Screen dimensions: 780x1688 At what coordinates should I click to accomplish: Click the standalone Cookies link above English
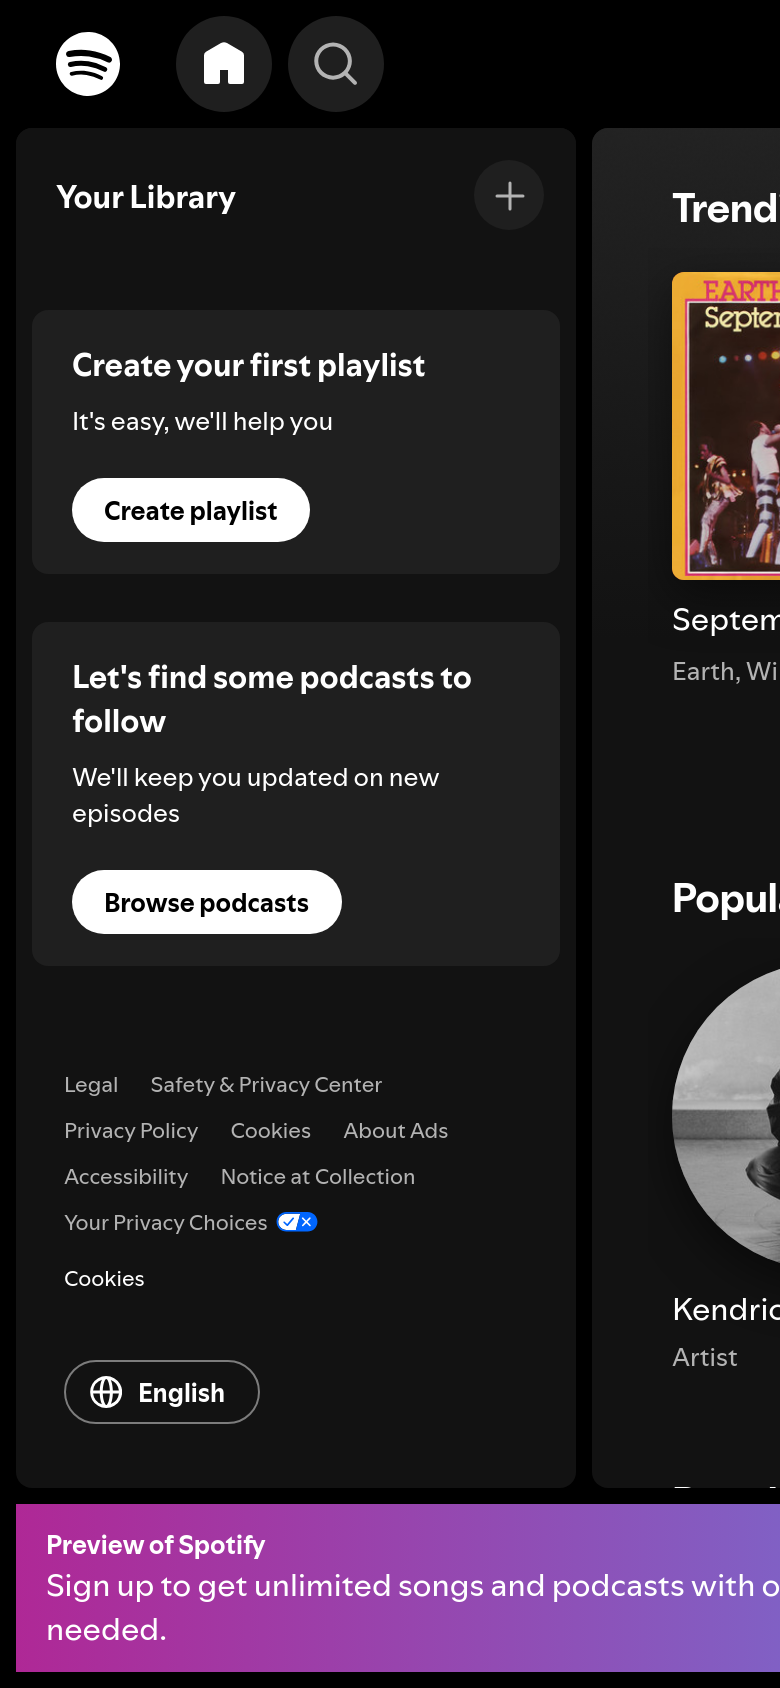(104, 1279)
